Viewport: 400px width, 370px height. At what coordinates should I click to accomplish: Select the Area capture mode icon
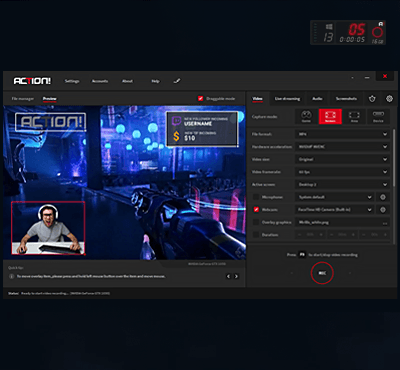(x=354, y=116)
